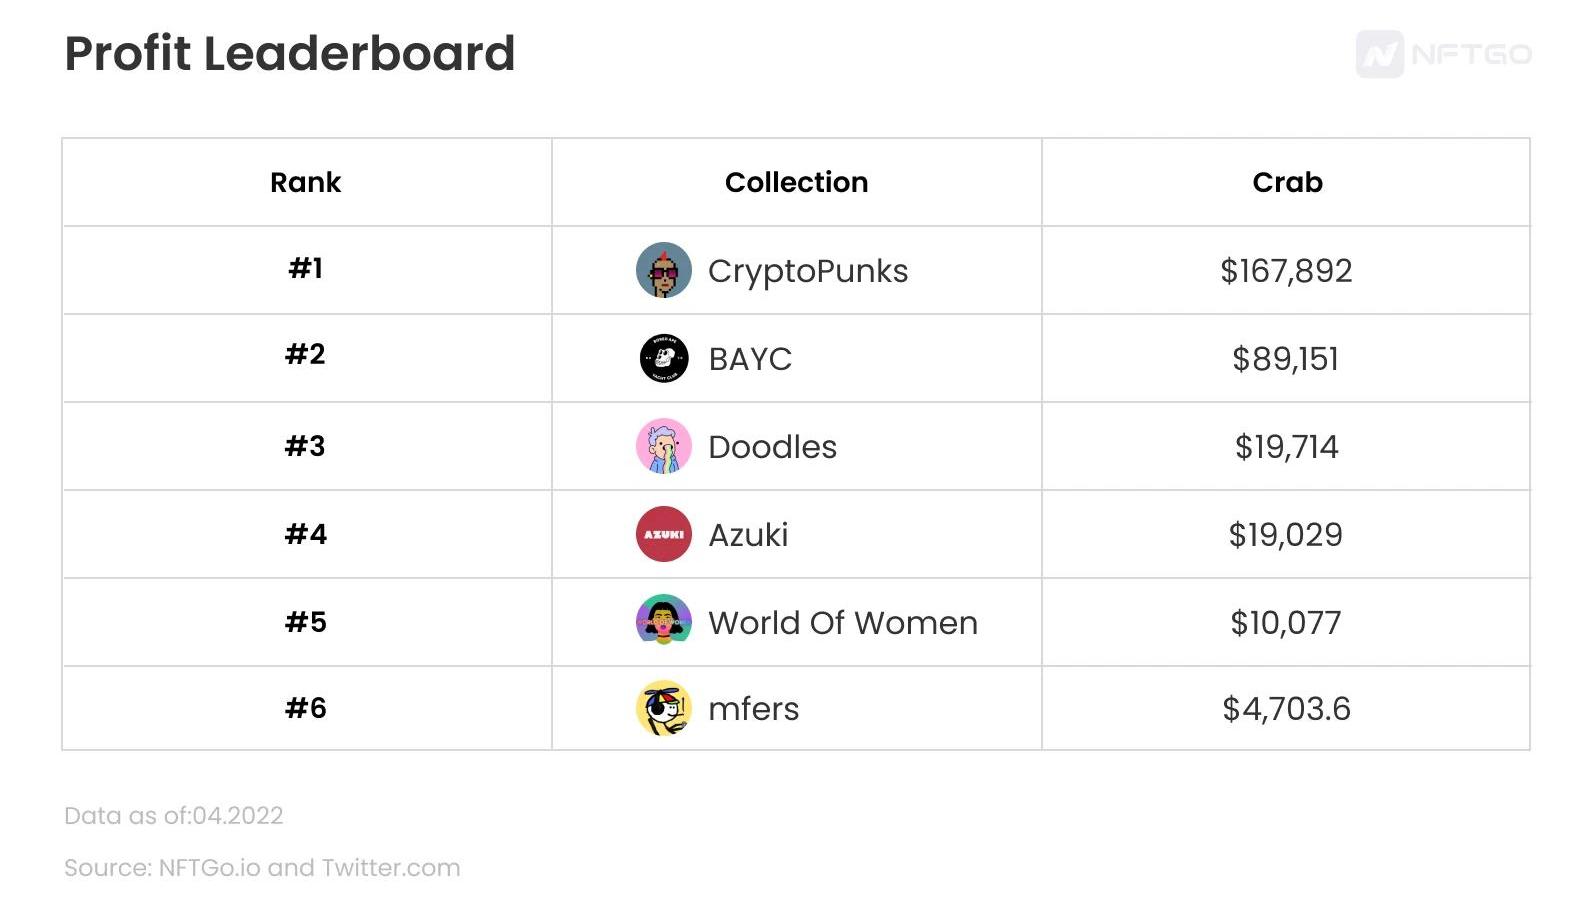1596x906 pixels.
Task: Click the mfers avatar icon
Action: 664,708
